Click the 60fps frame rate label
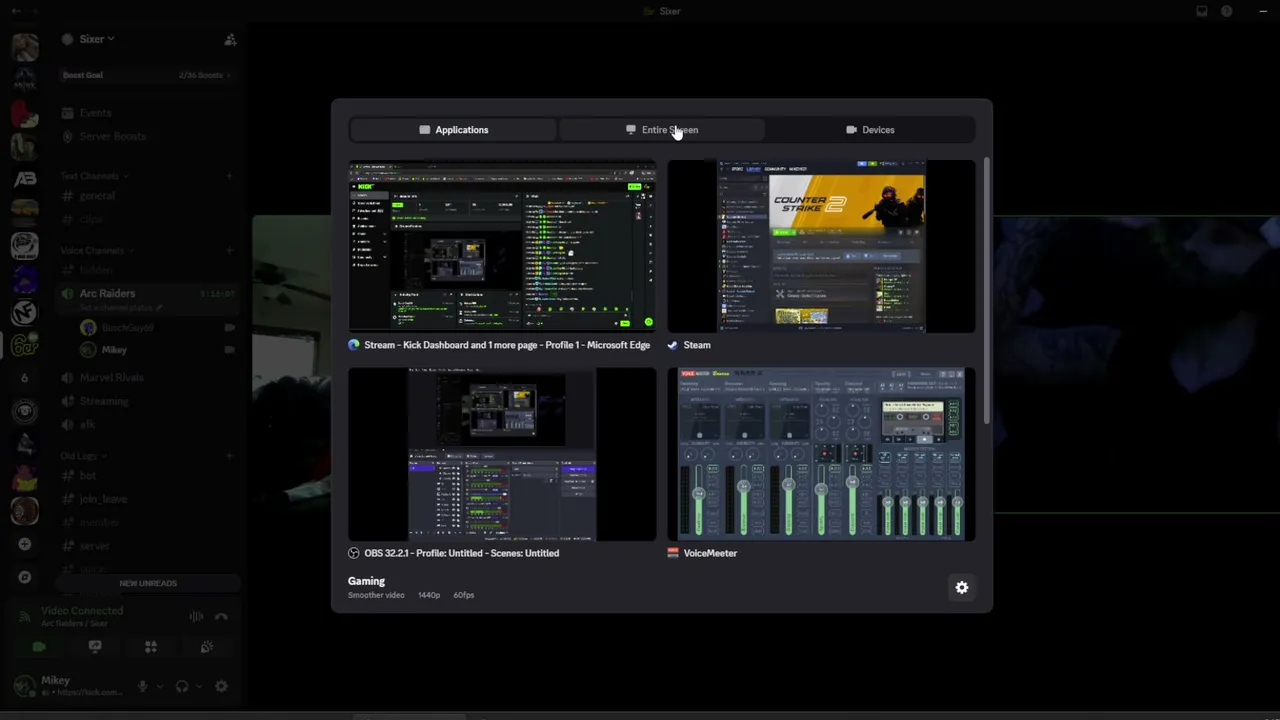 [464, 595]
